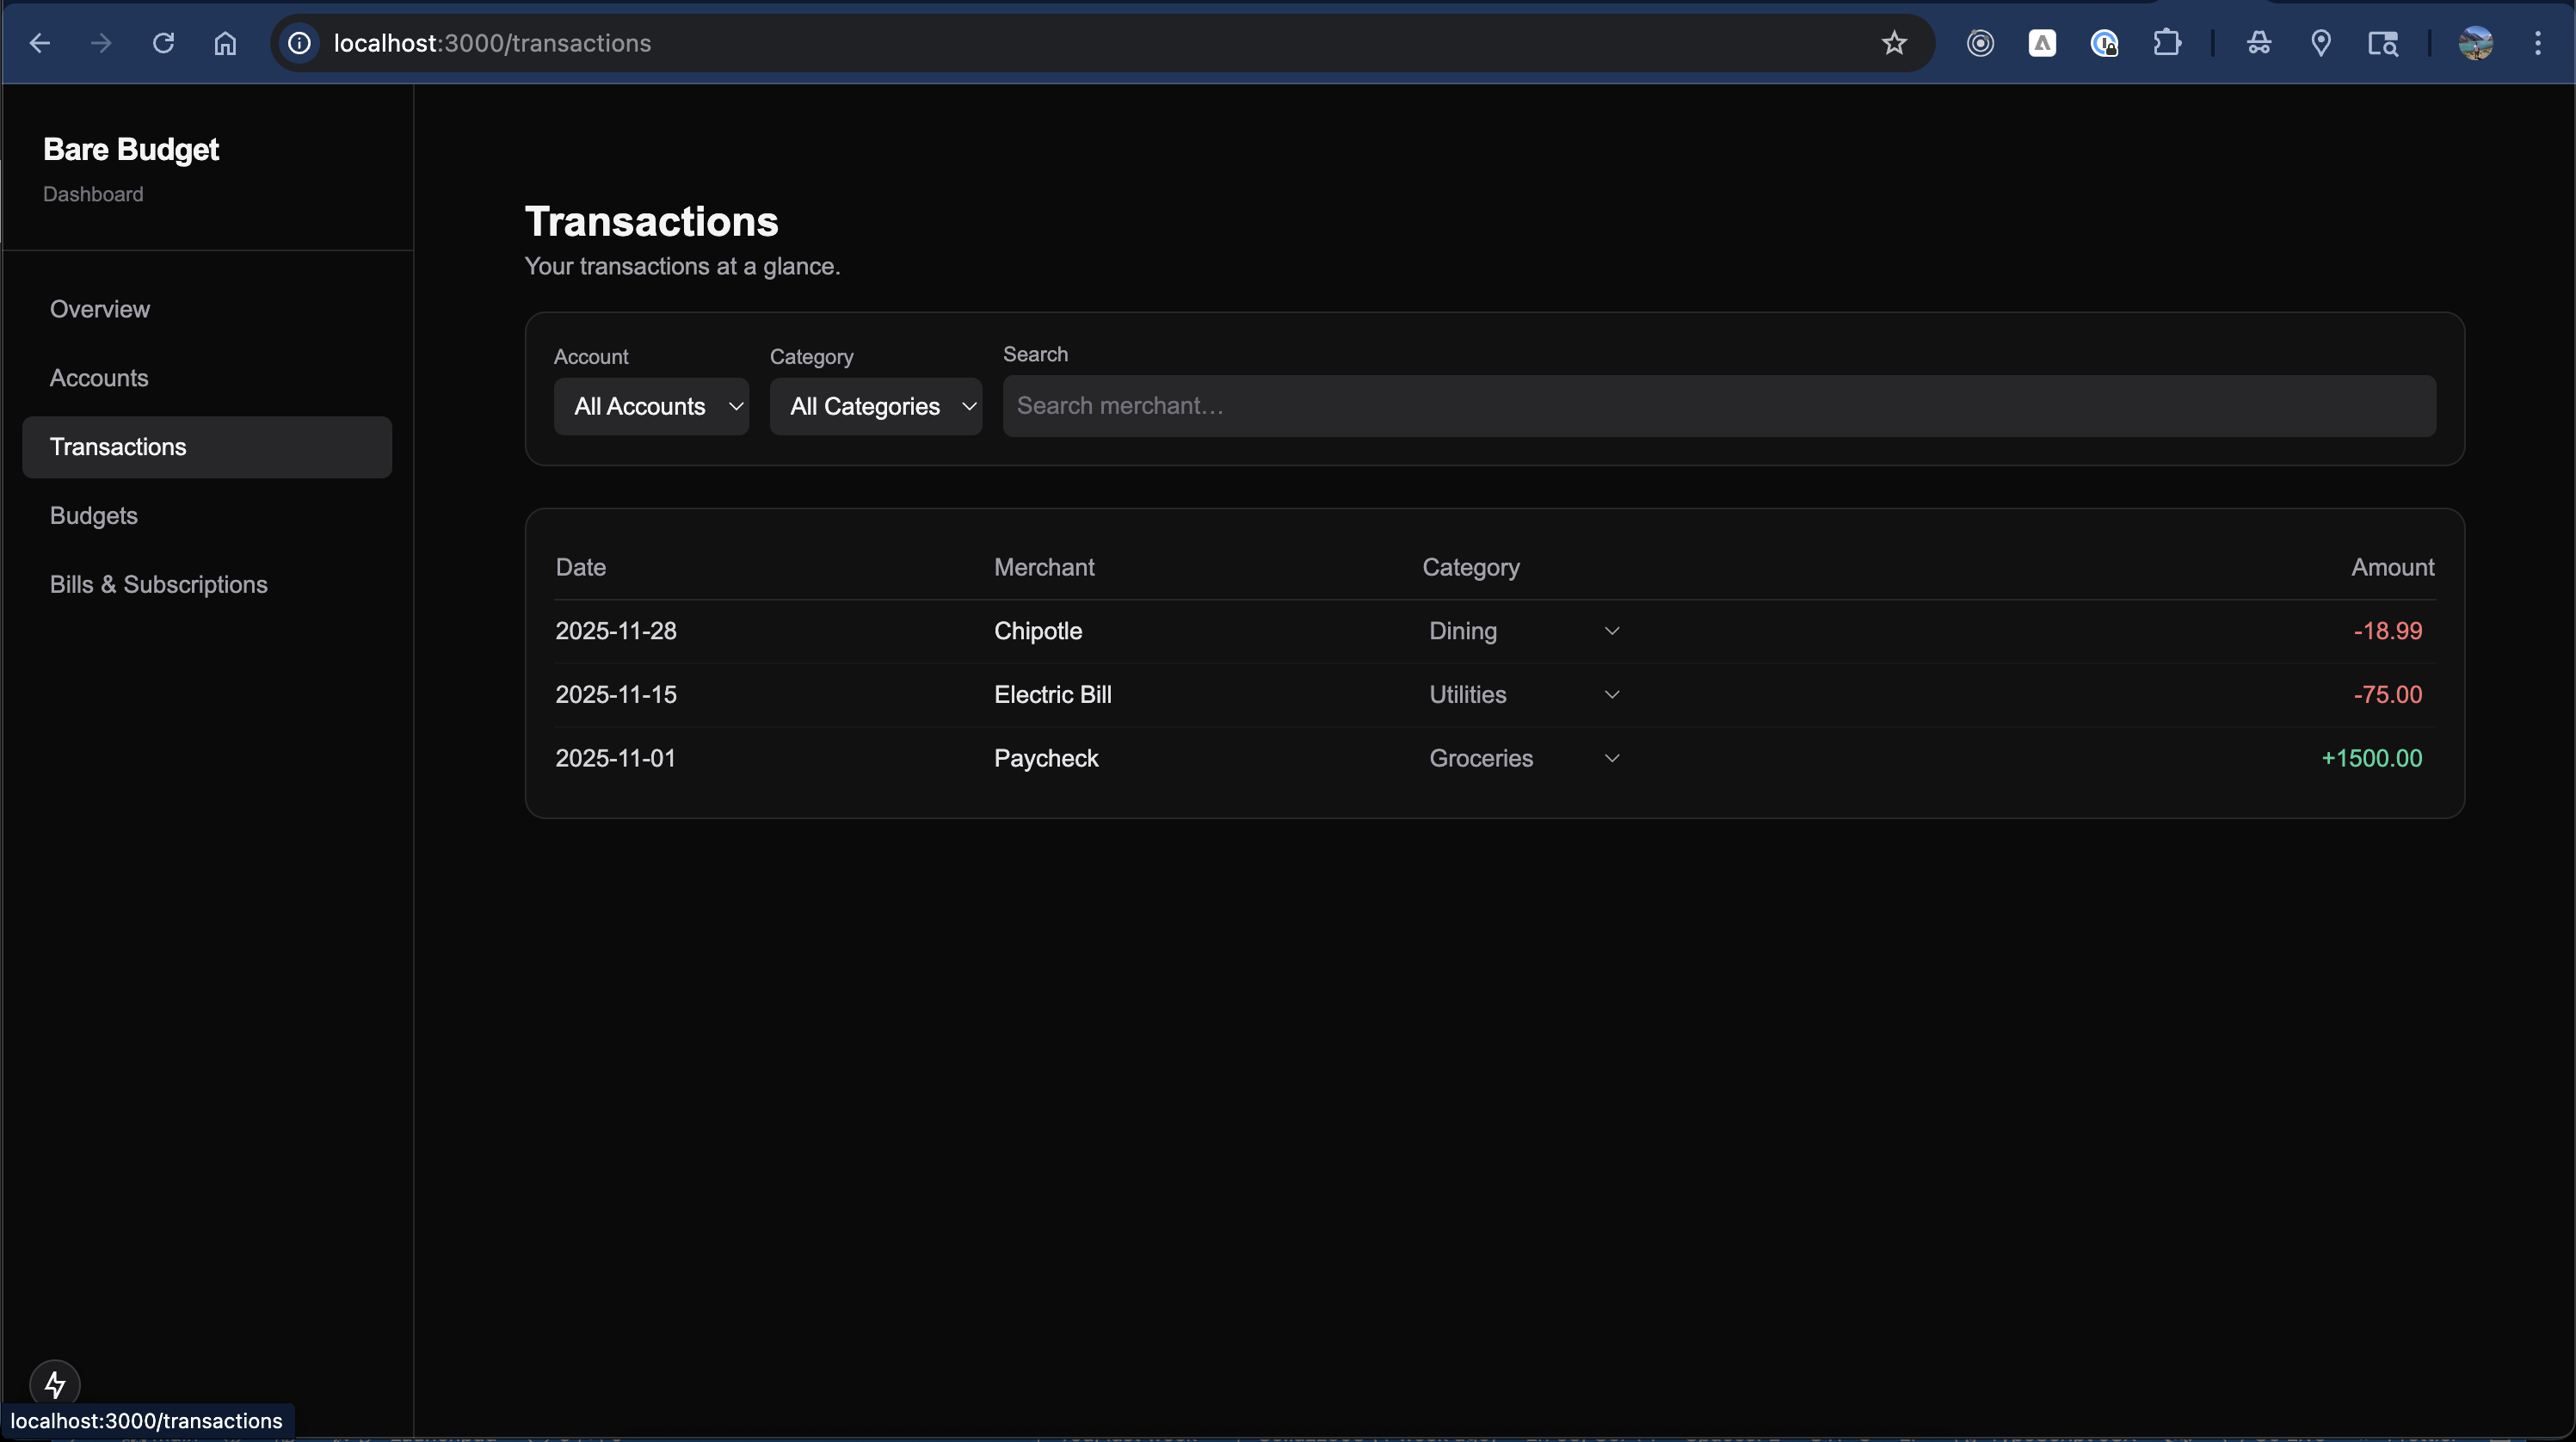Click the site information icon
2576x1442 pixels.
(x=299, y=43)
